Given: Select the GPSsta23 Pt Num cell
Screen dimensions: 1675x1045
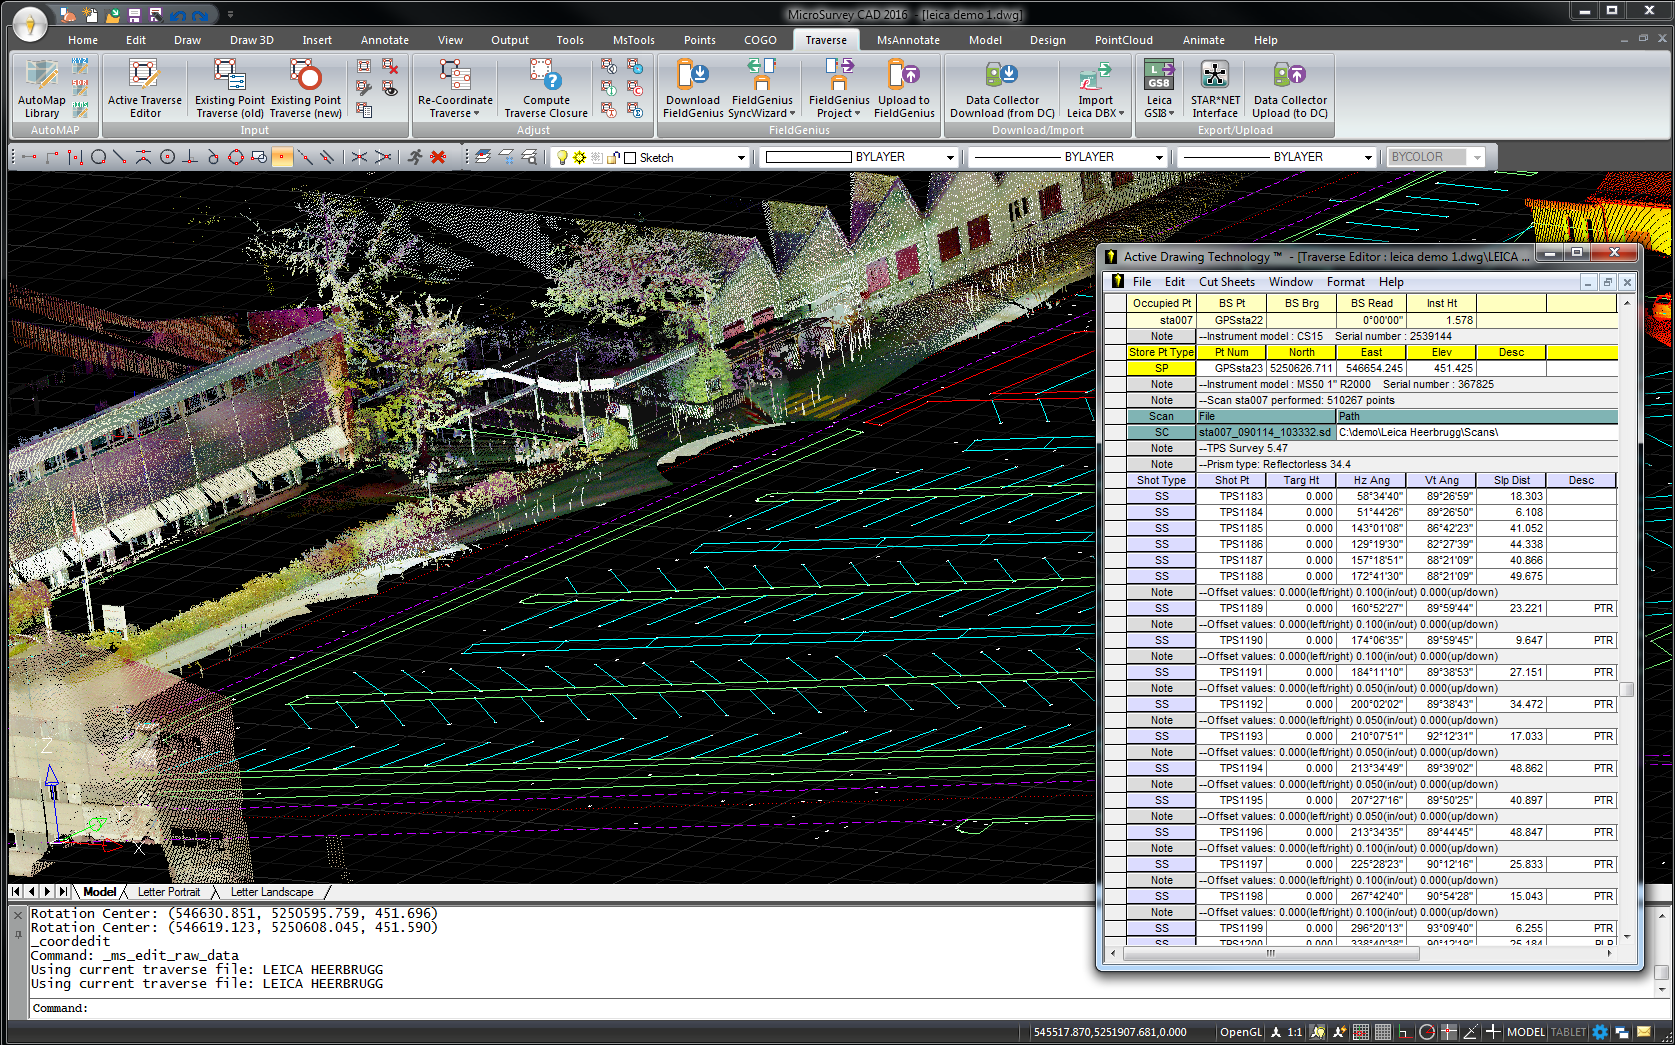Looking at the screenshot, I should (1231, 368).
